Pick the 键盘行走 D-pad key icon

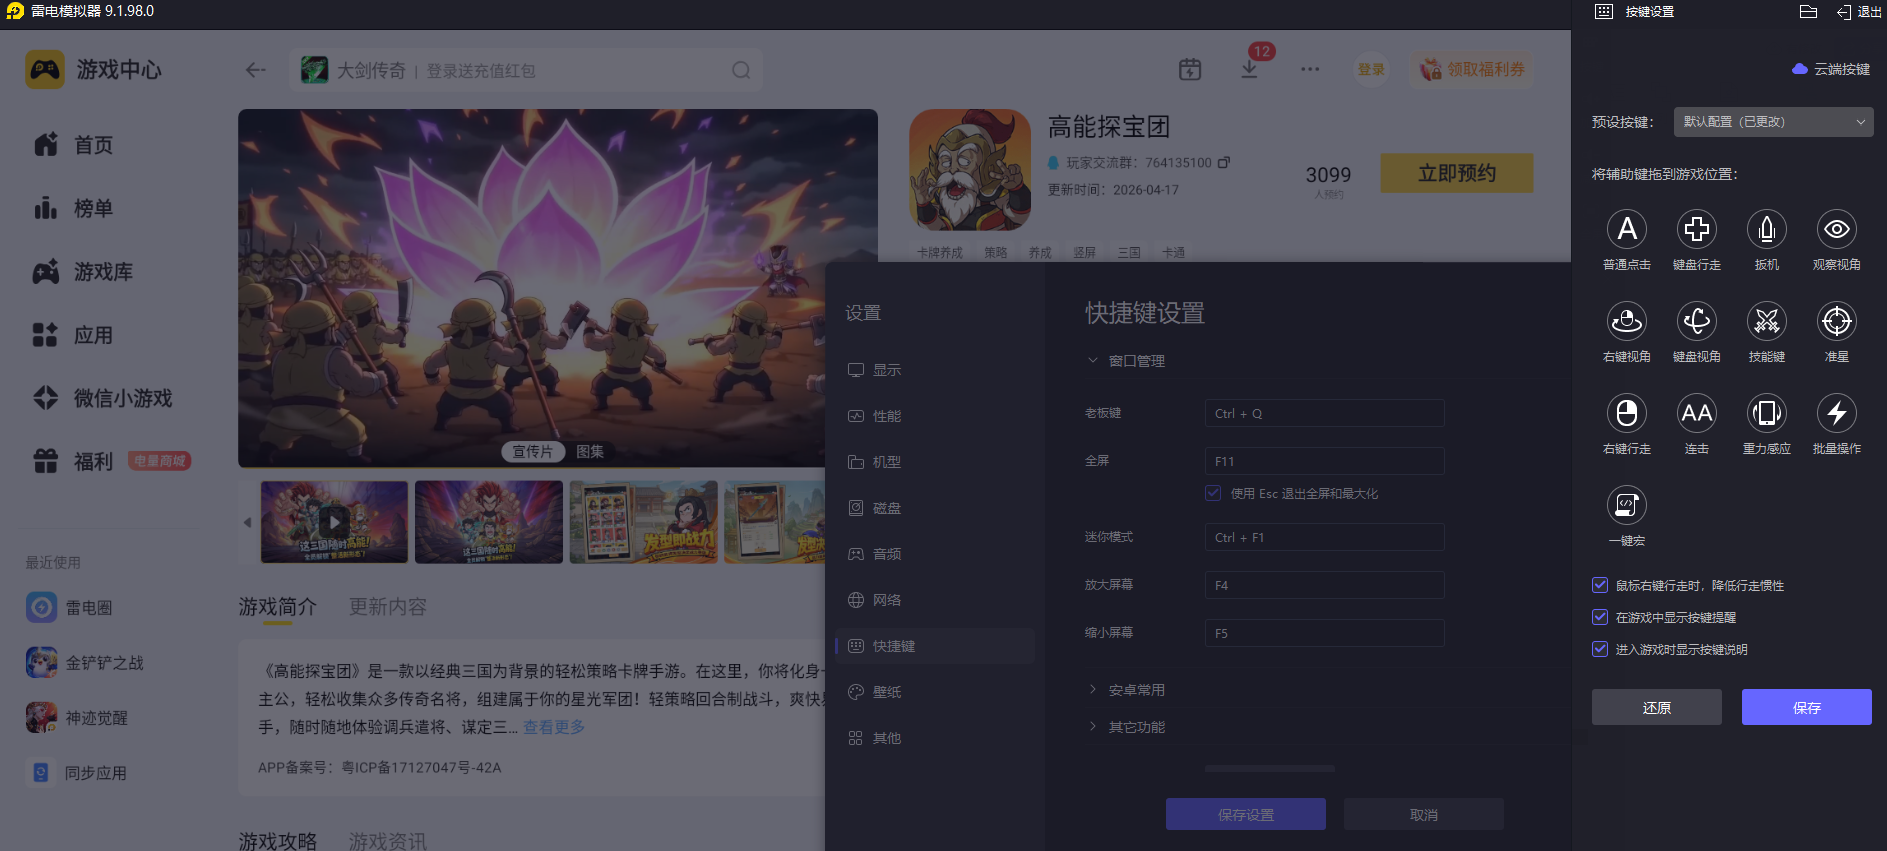pyautogui.click(x=1697, y=229)
